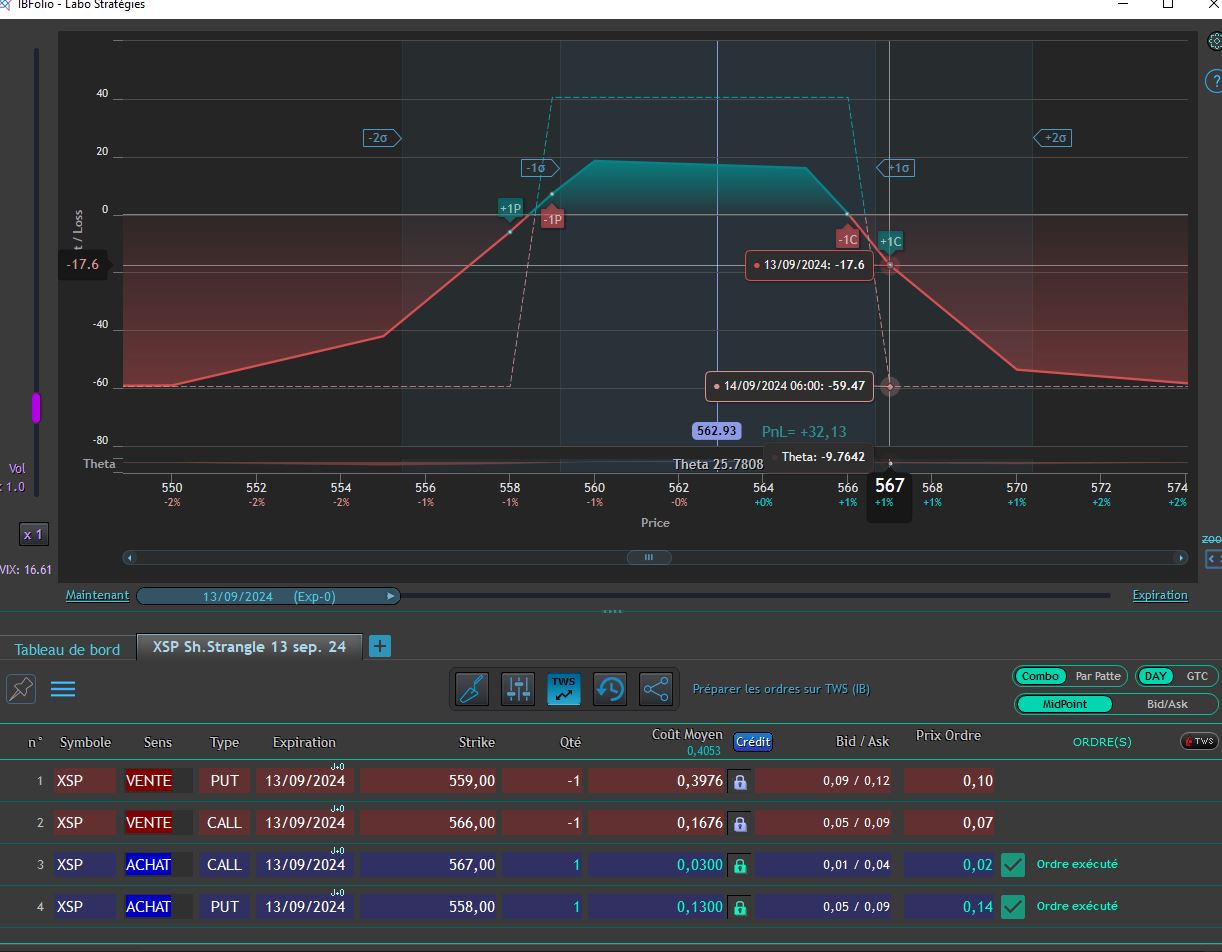The image size is (1222, 952).
Task: Click the chart scrollbar left arrow
Action: [129, 558]
